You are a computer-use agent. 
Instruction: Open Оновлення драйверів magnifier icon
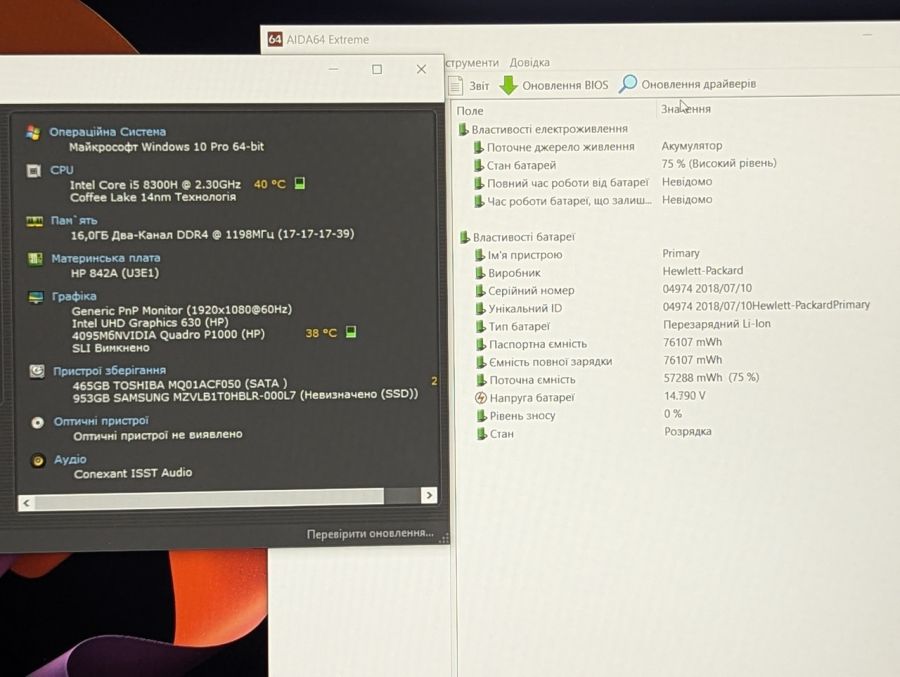[628, 83]
